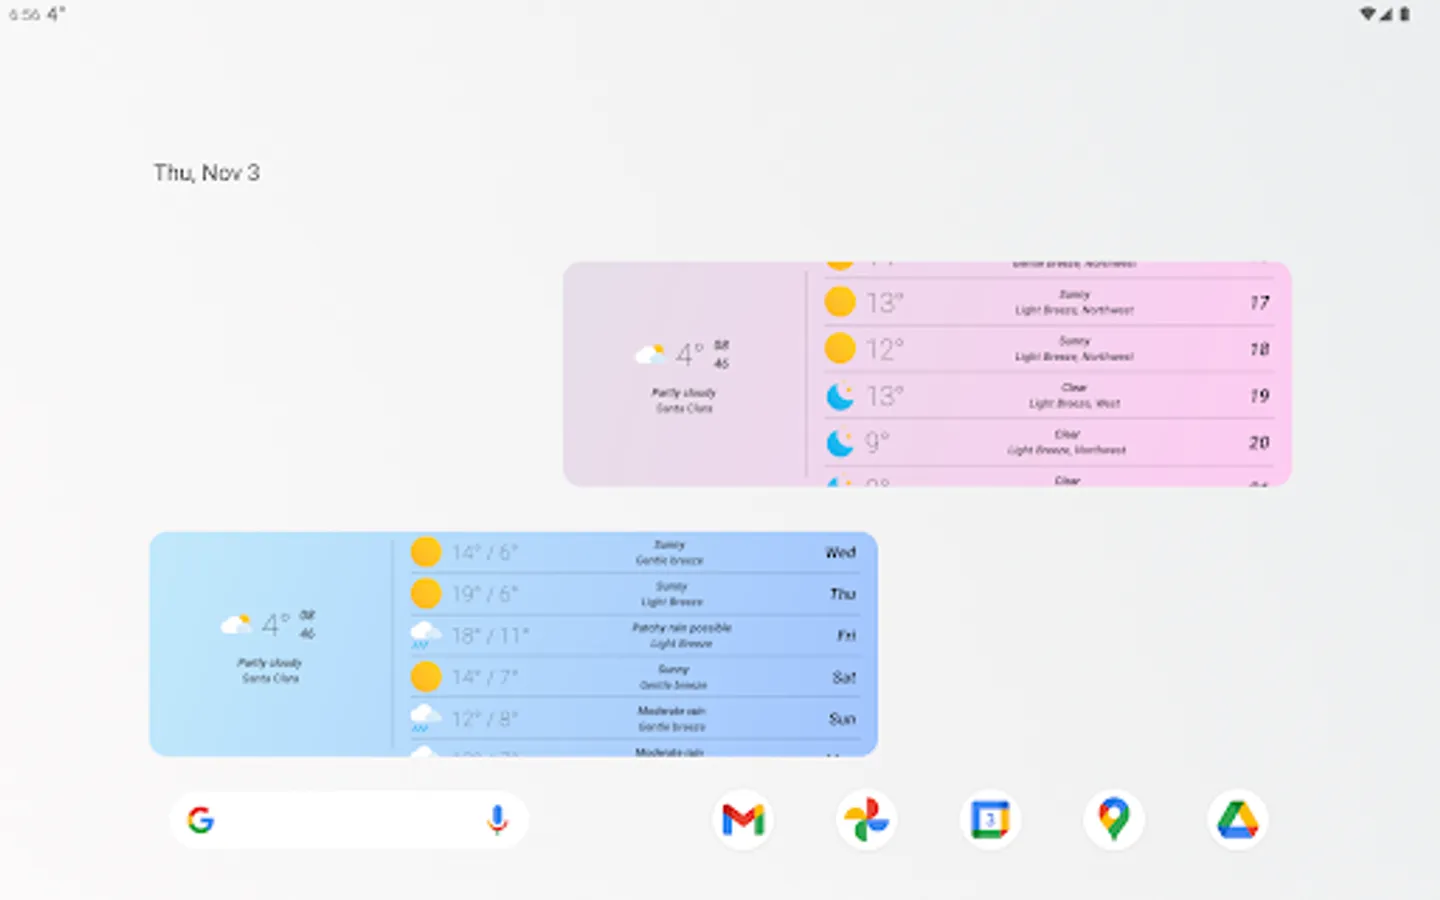Tap the sun icon in Wed row

[426, 552]
